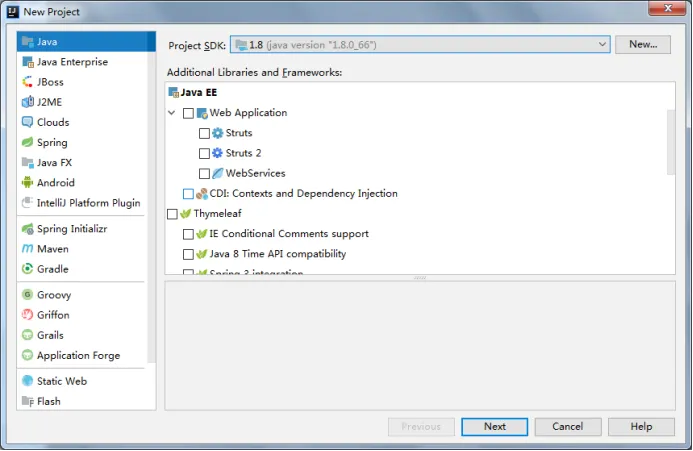Viewport: 693px width, 451px height.
Task: Click the splitter handle below frameworks list
Action: 420,278
